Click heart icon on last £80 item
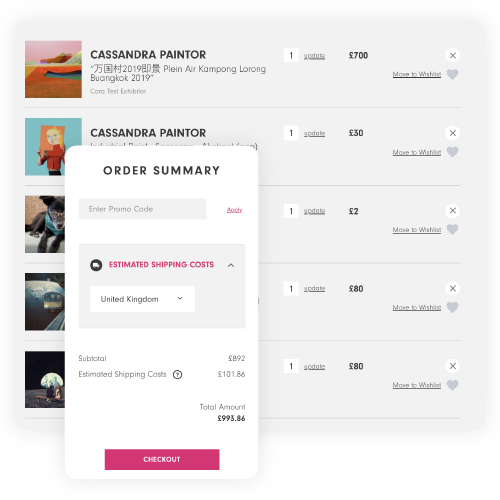 452,385
